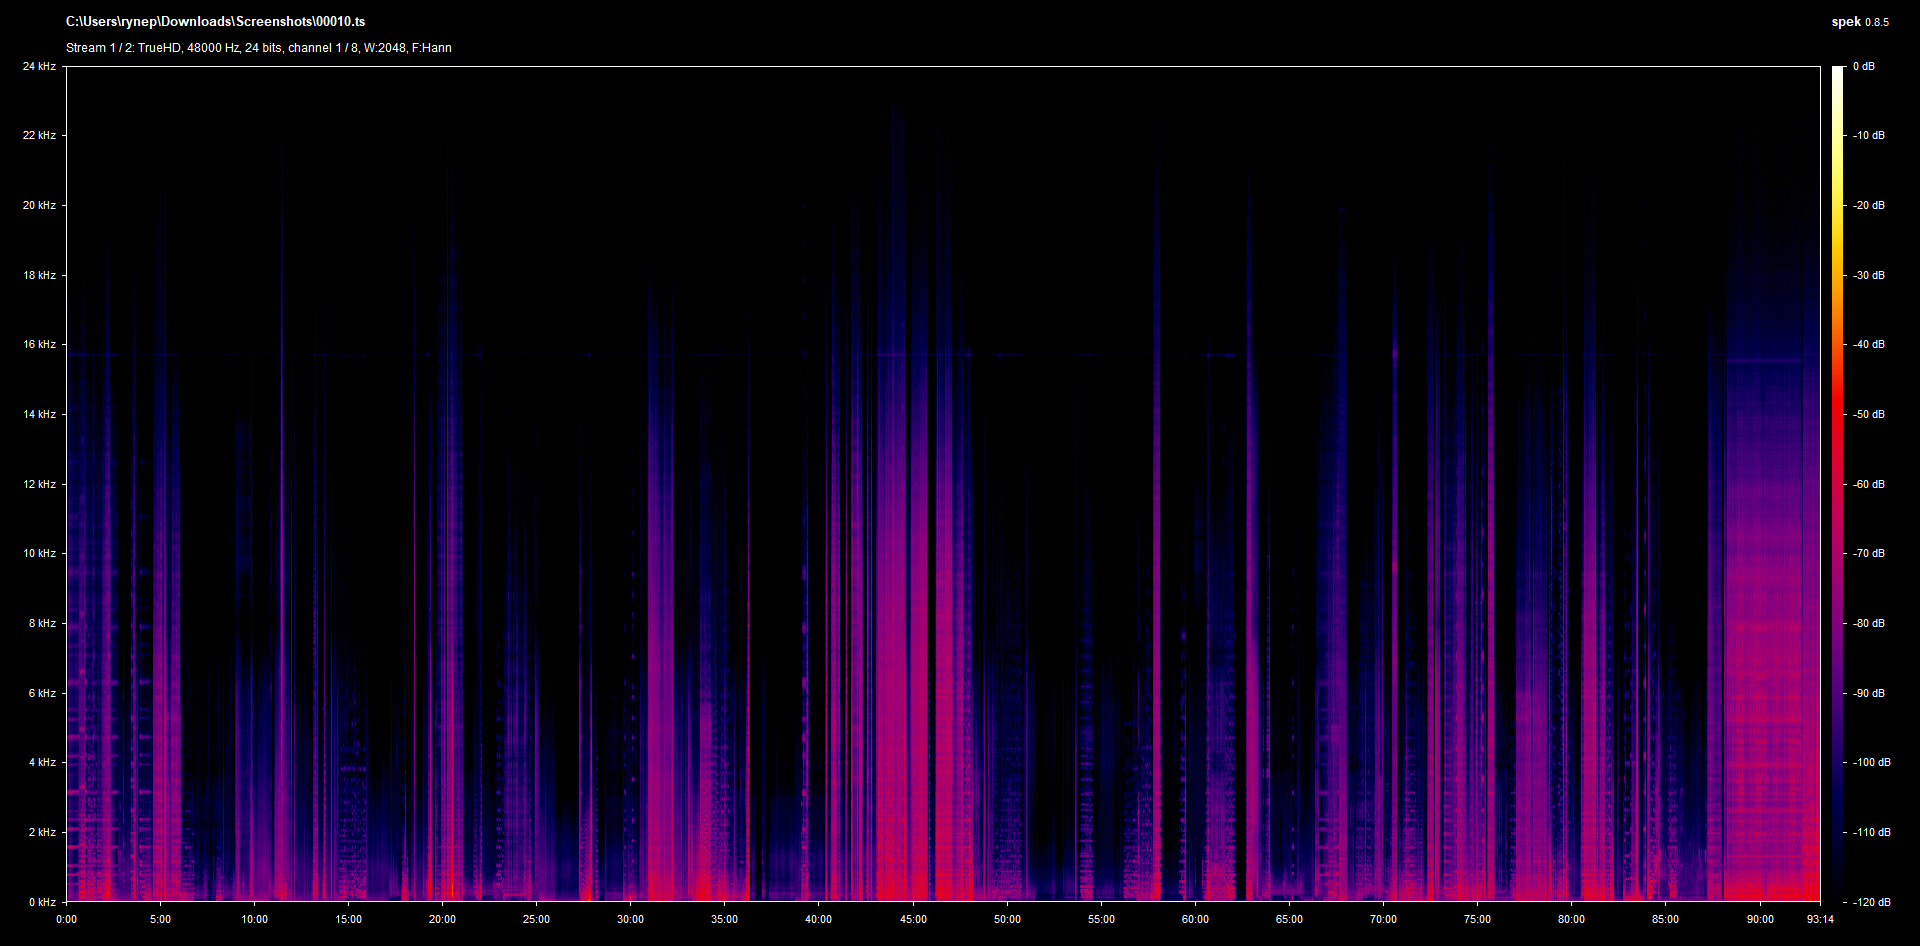Screen dimensions: 1920x946
Task: Select the 45:00 time axis marker
Action: point(913,919)
